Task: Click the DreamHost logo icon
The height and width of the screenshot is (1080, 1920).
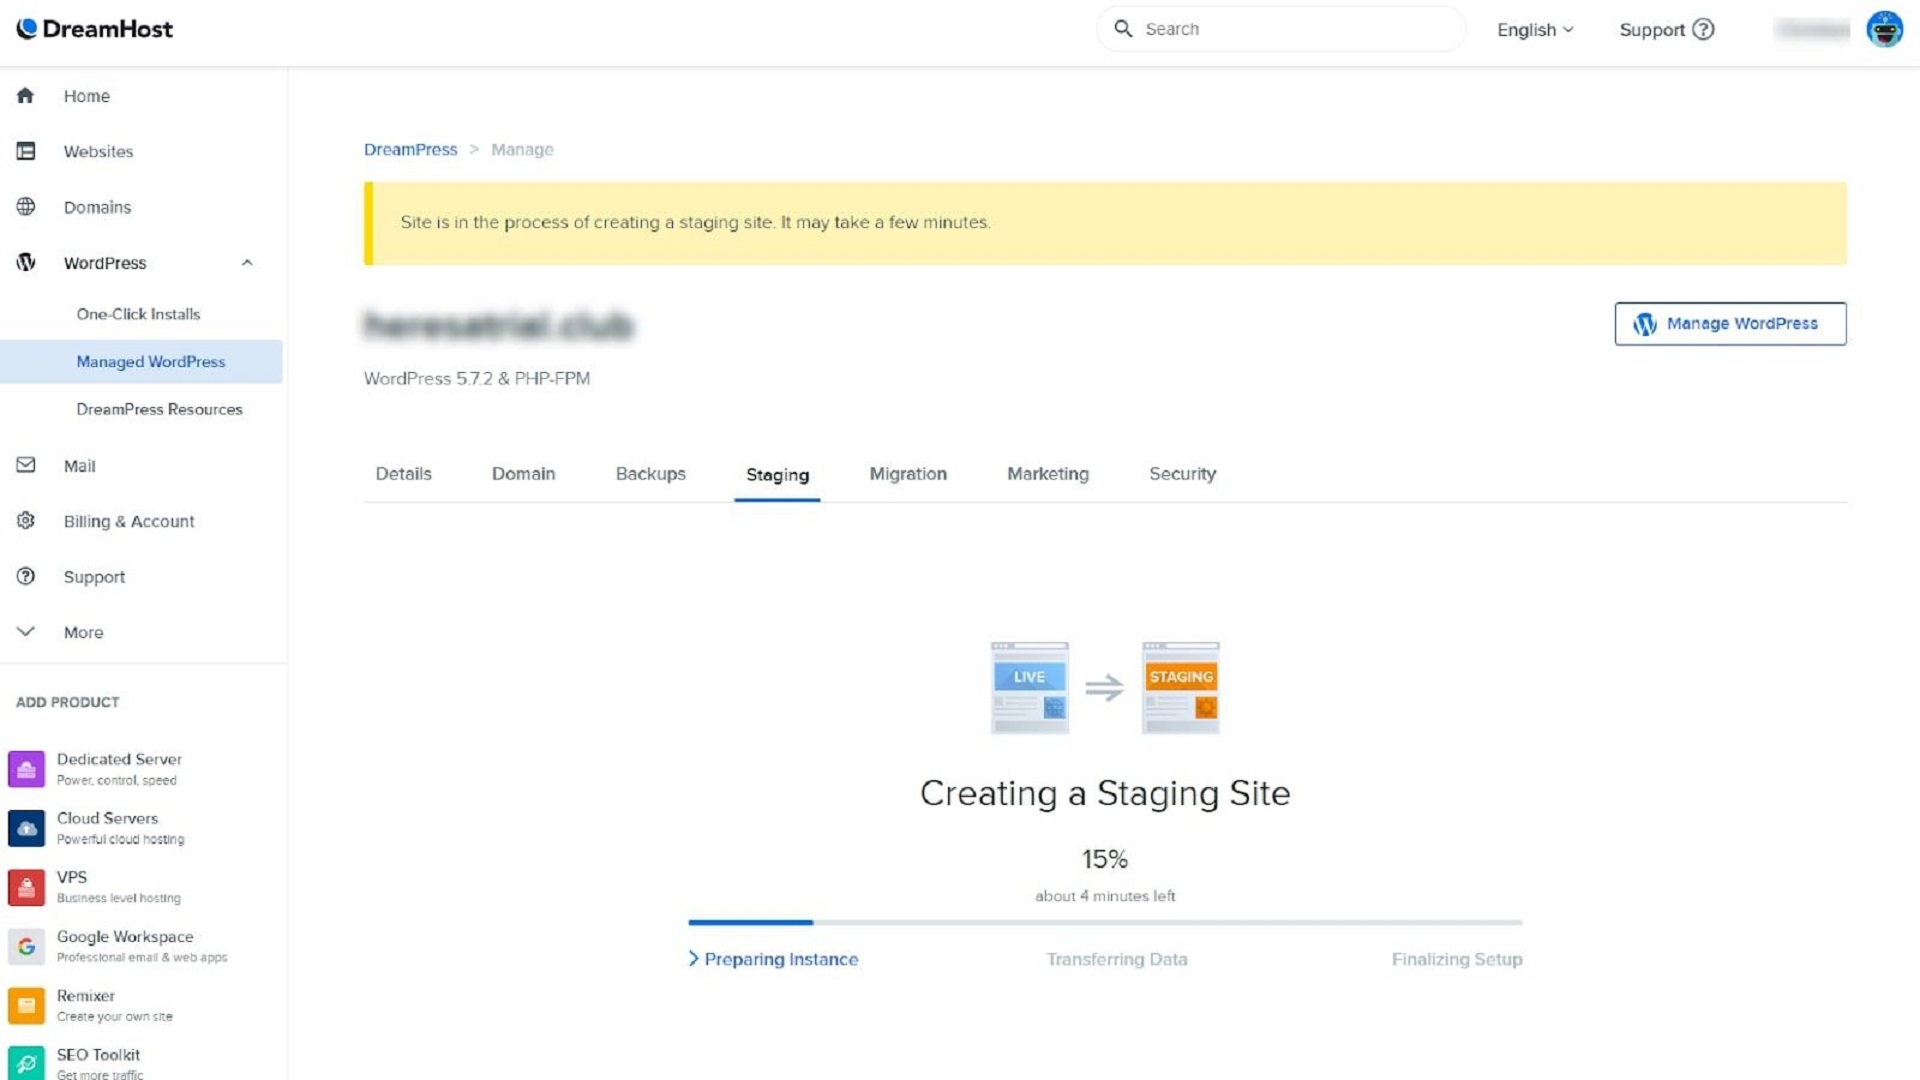Action: [25, 29]
